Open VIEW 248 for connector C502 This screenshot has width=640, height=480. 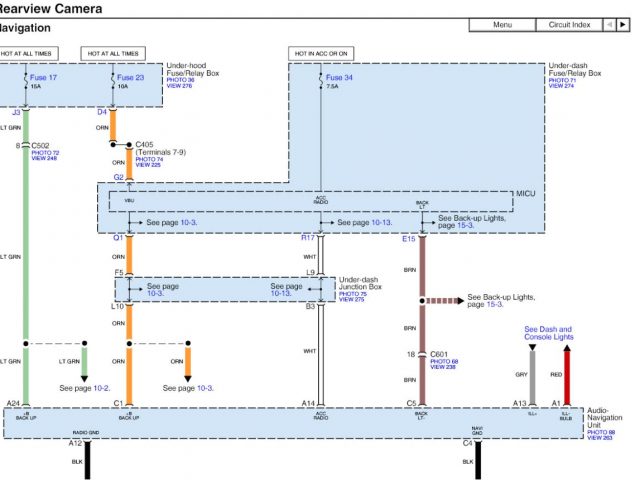tap(44, 158)
